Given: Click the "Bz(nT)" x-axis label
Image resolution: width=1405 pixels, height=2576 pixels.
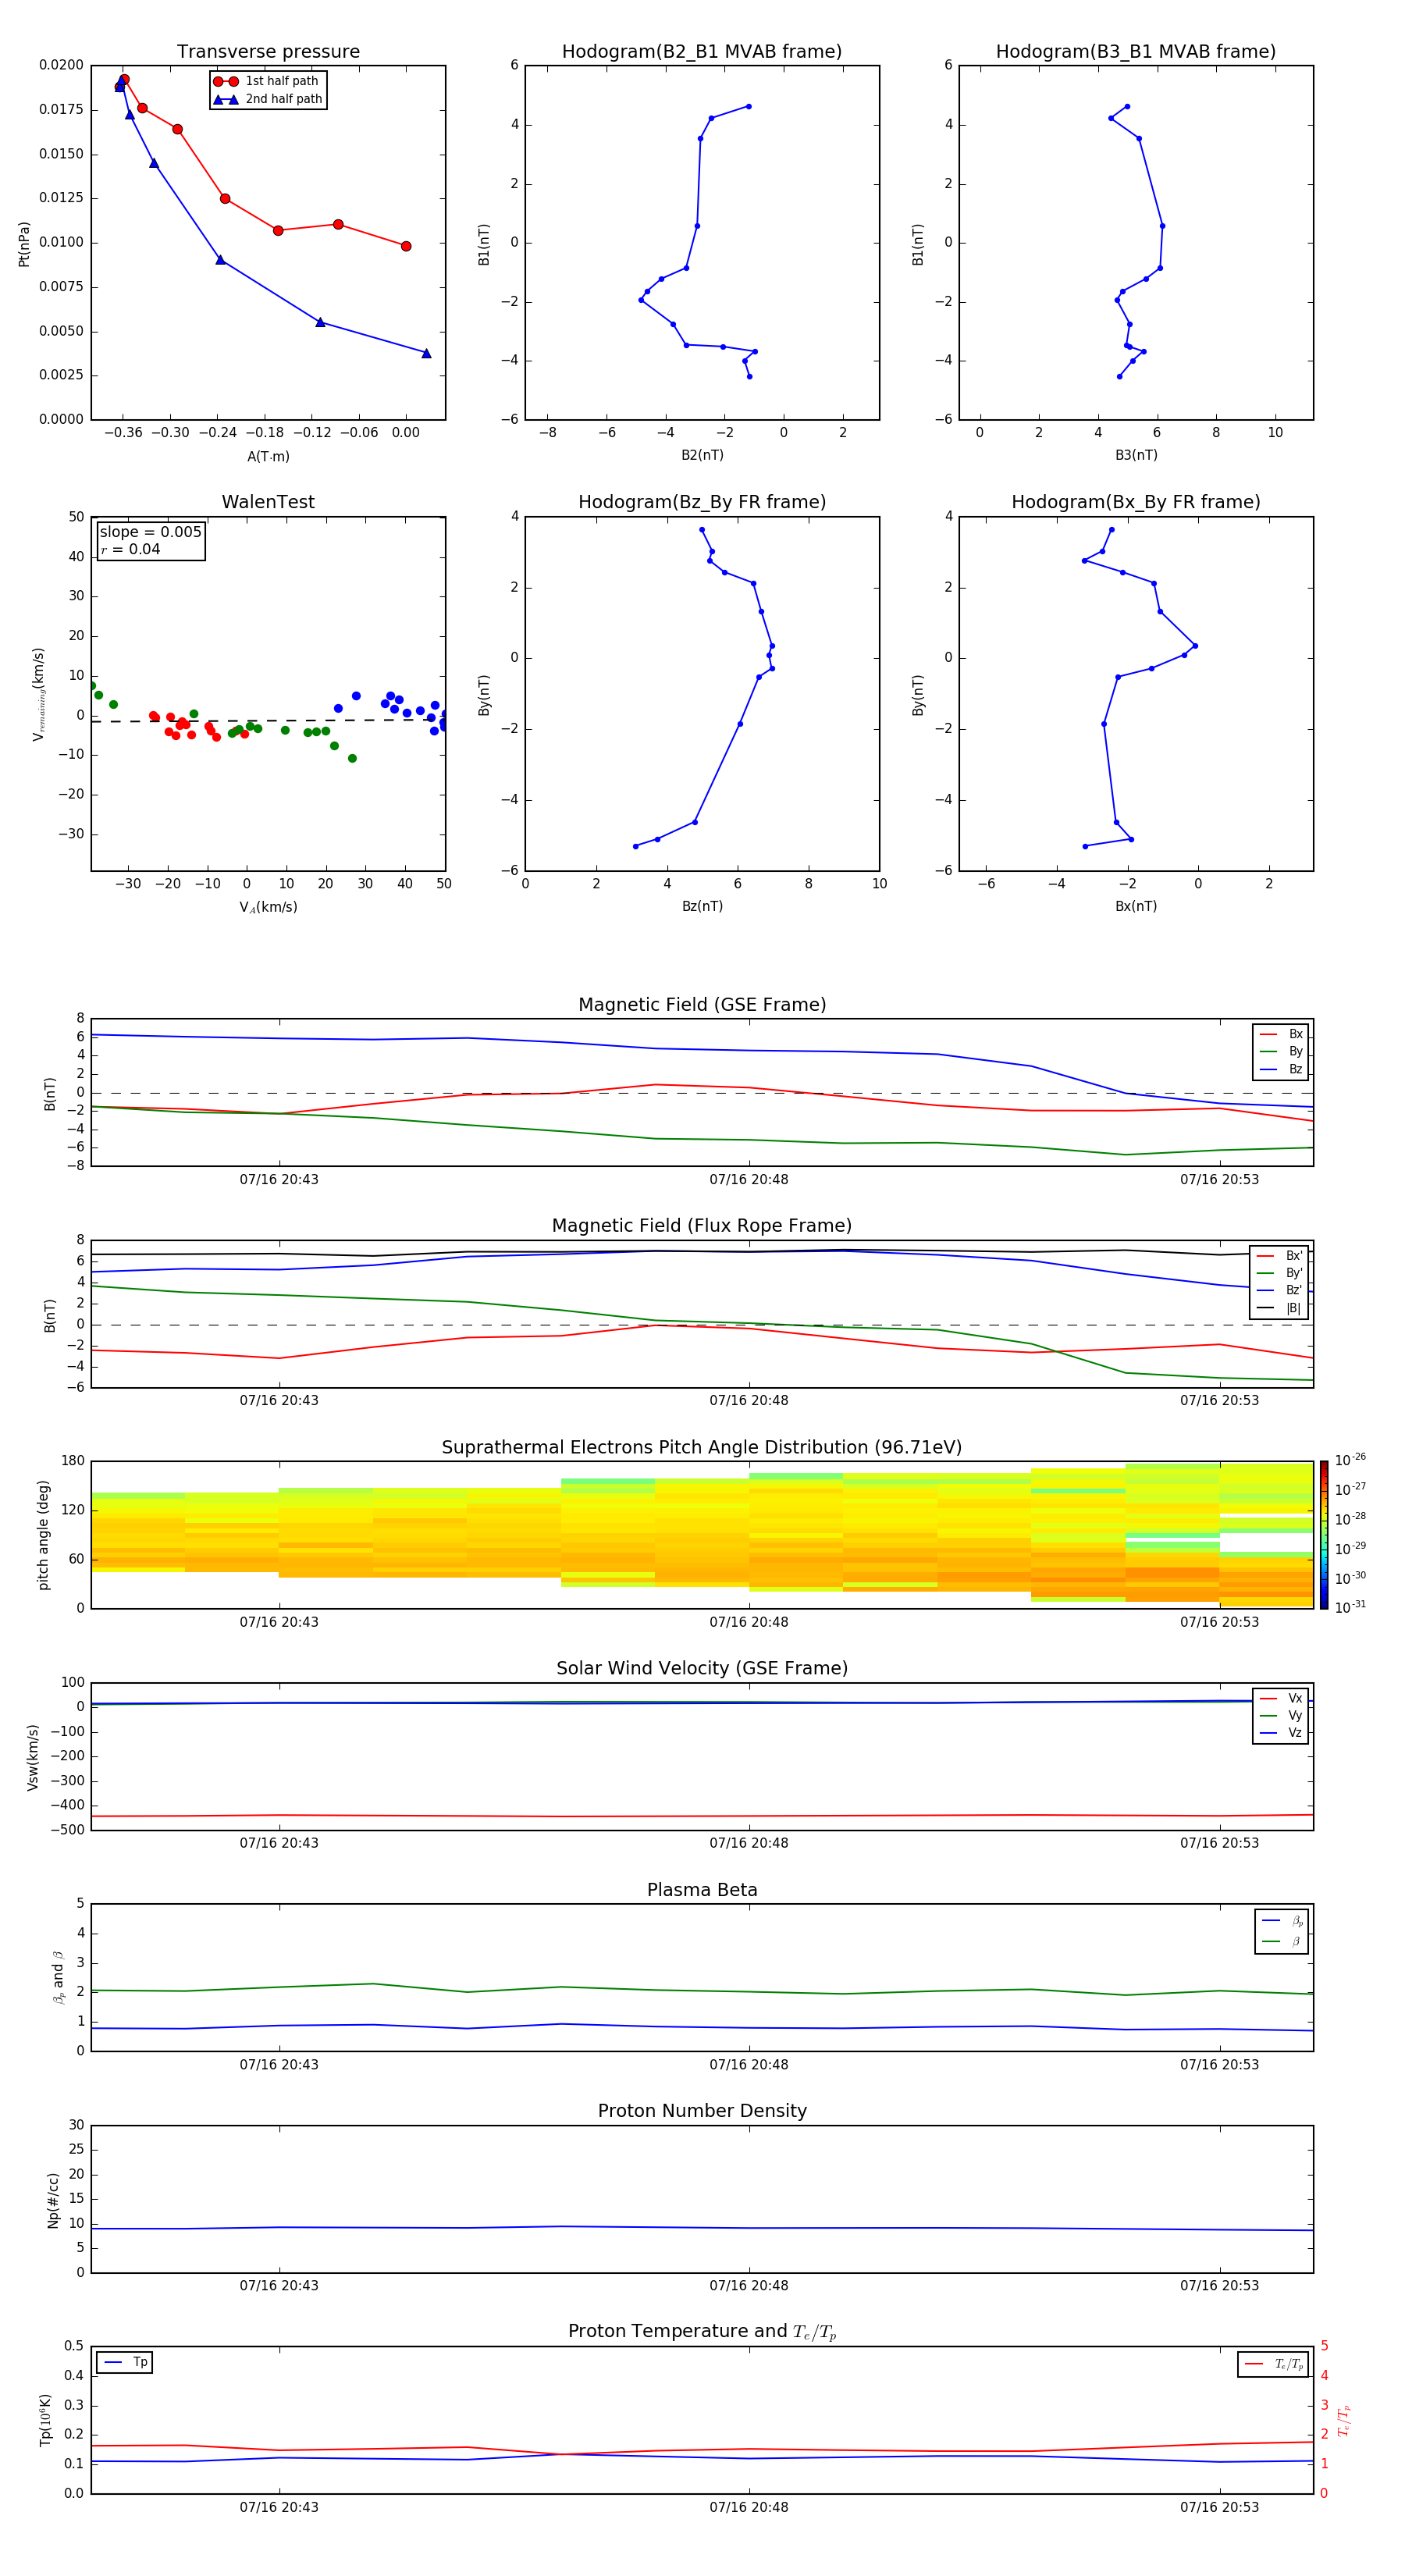Looking at the screenshot, I should (x=702, y=906).
